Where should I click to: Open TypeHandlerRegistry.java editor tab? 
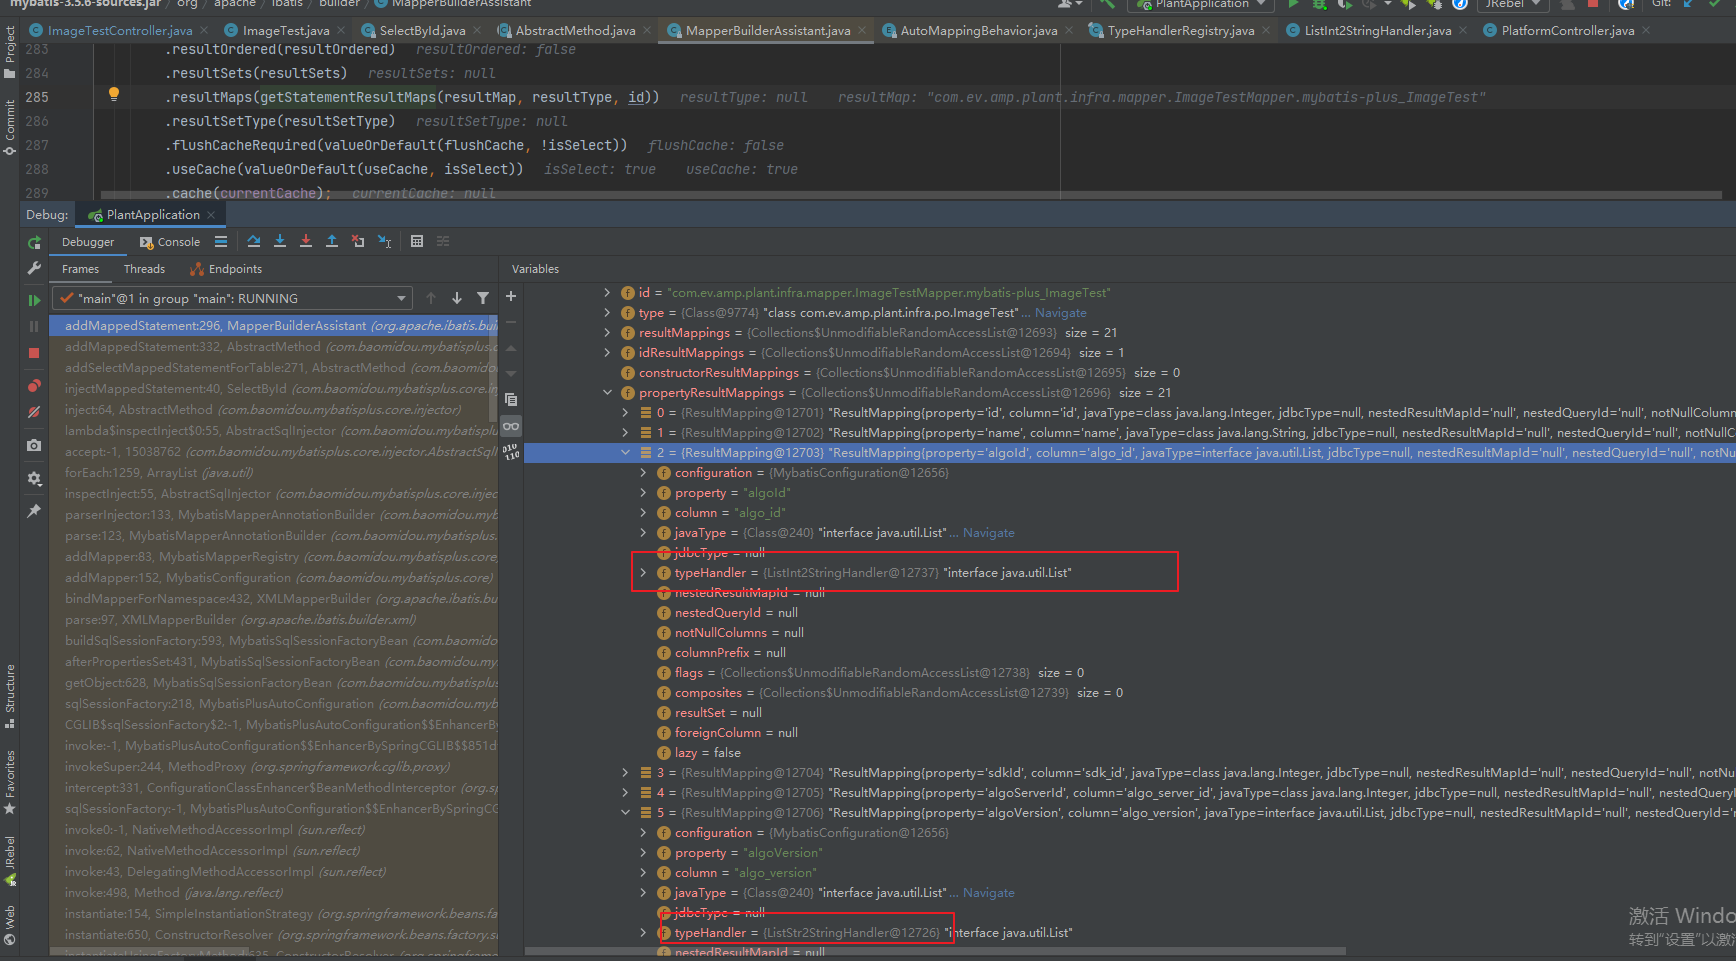(x=1180, y=31)
